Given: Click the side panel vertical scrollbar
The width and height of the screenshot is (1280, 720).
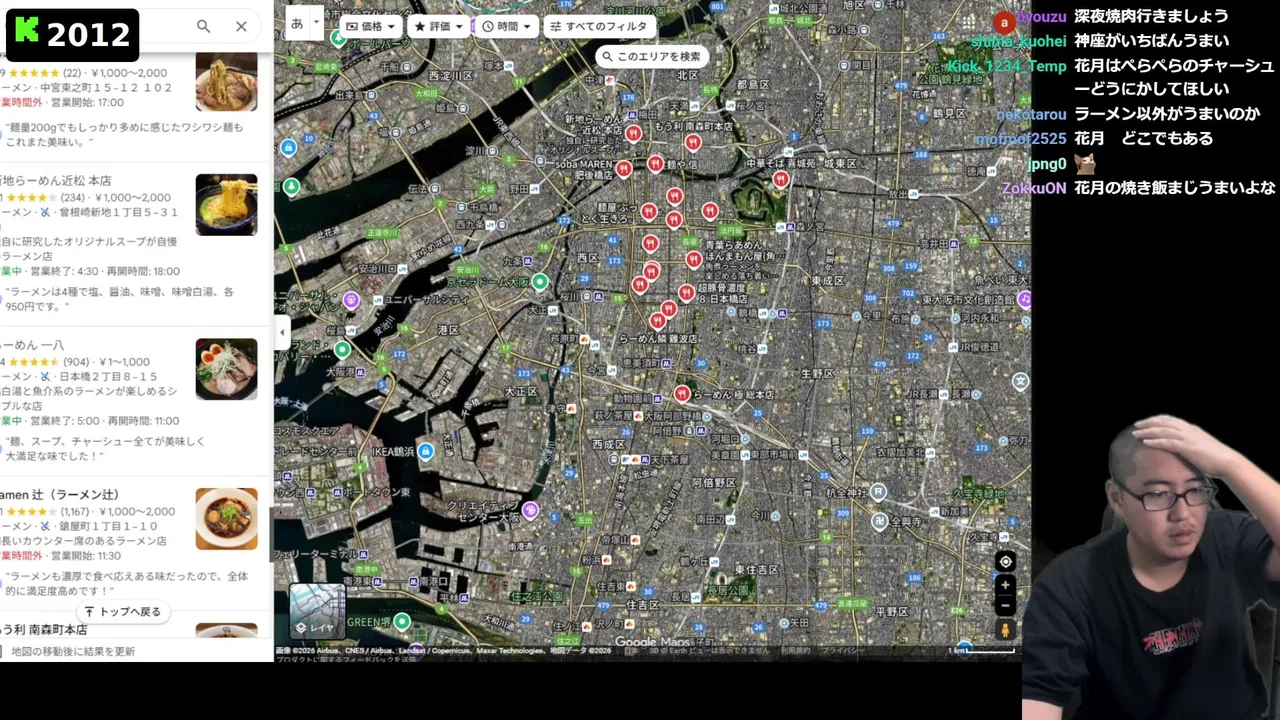Looking at the screenshot, I should pyautogui.click(x=271, y=535).
